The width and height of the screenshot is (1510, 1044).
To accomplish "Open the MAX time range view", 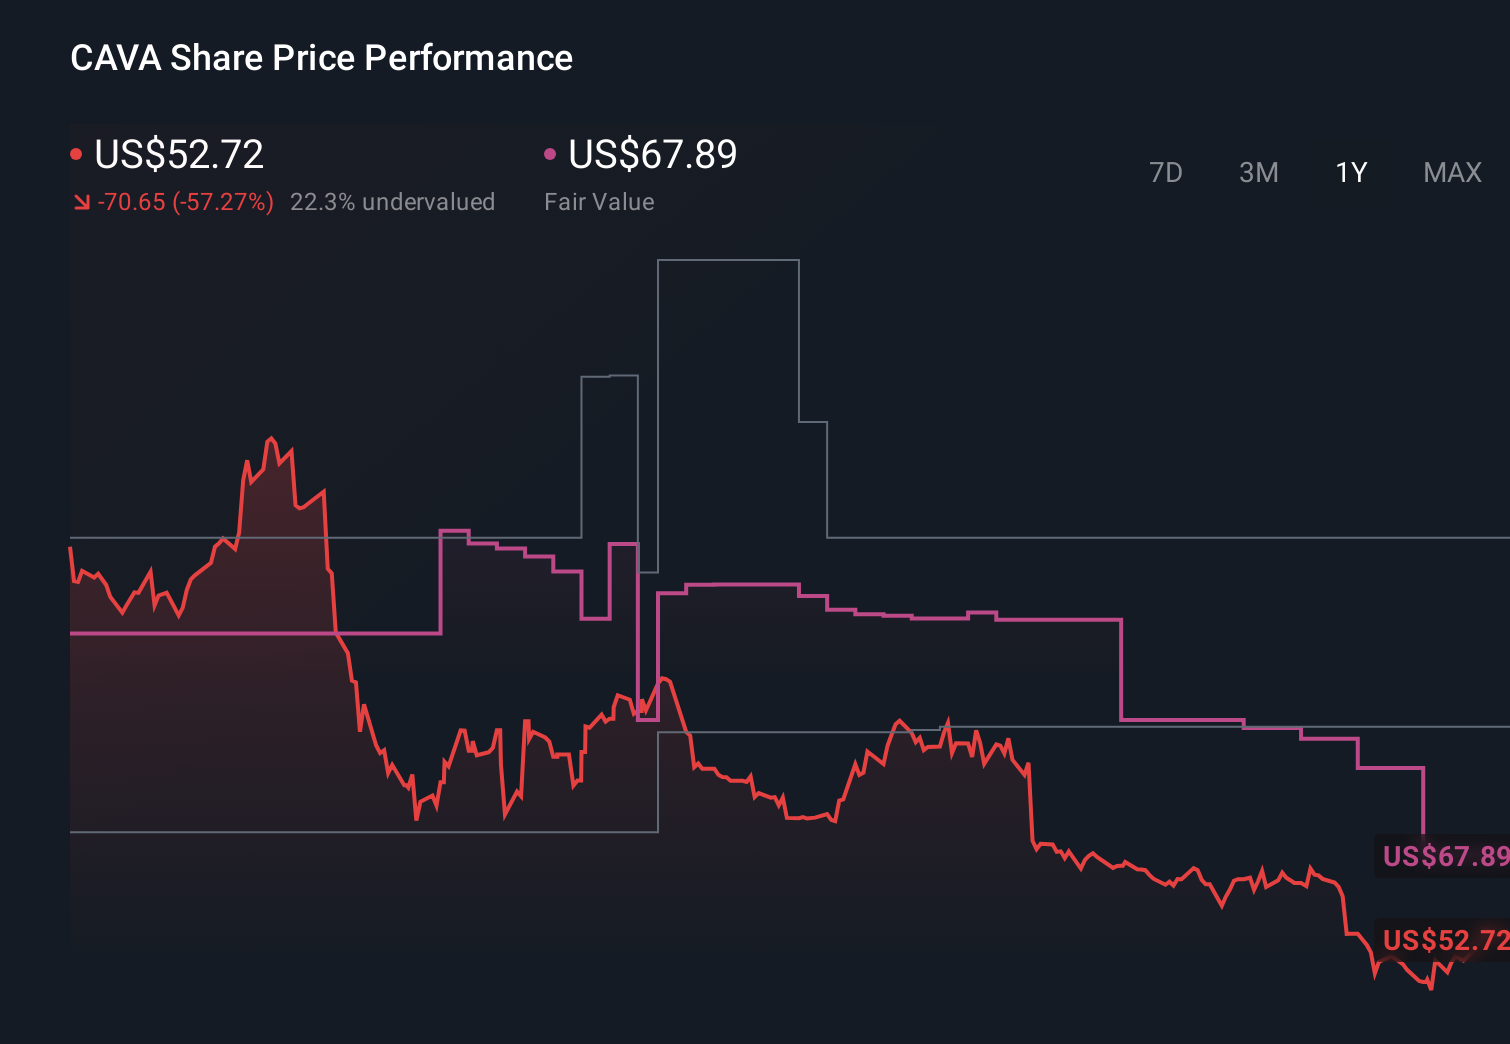I will [1451, 172].
